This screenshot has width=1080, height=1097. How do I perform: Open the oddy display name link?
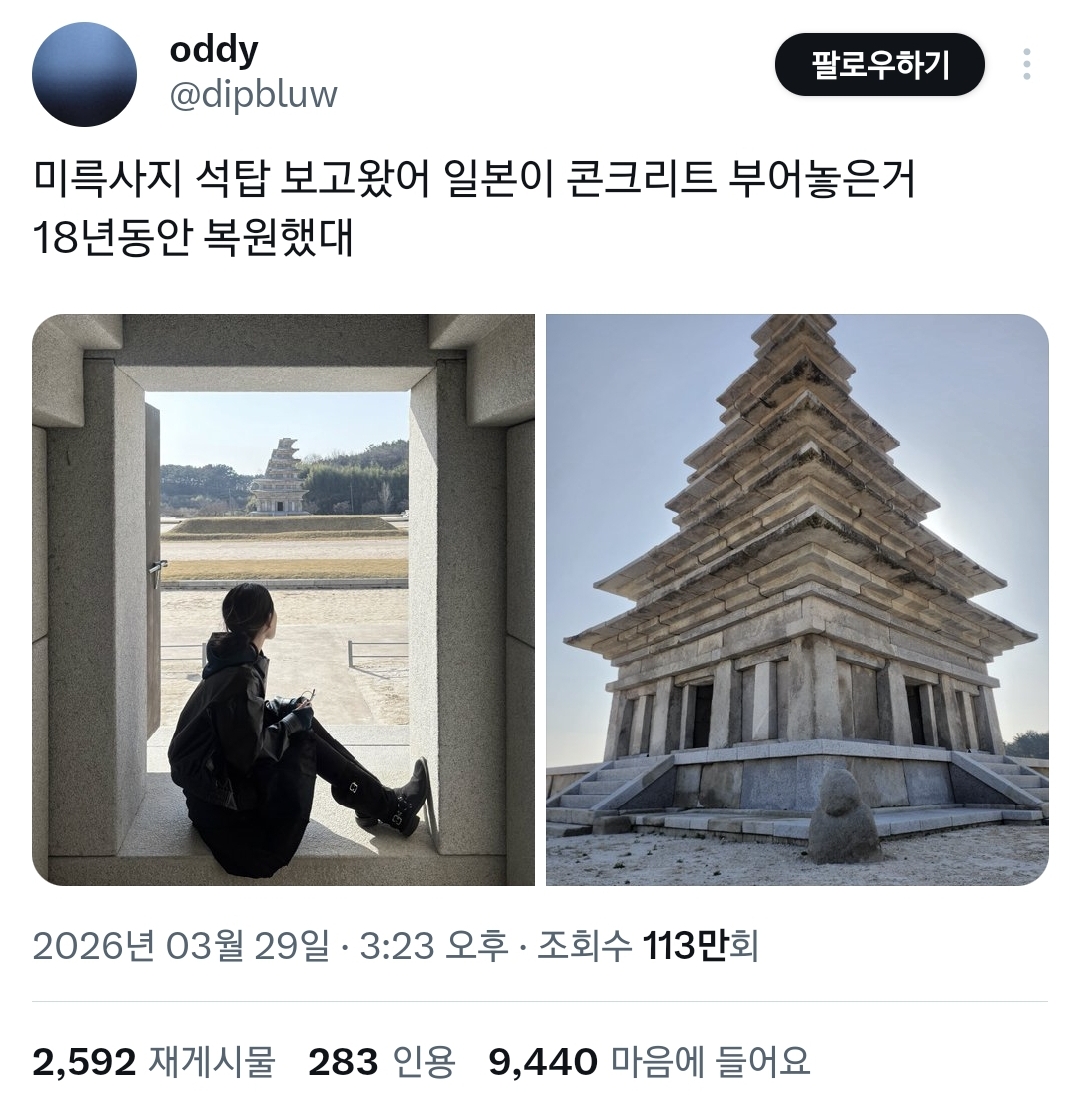[214, 50]
